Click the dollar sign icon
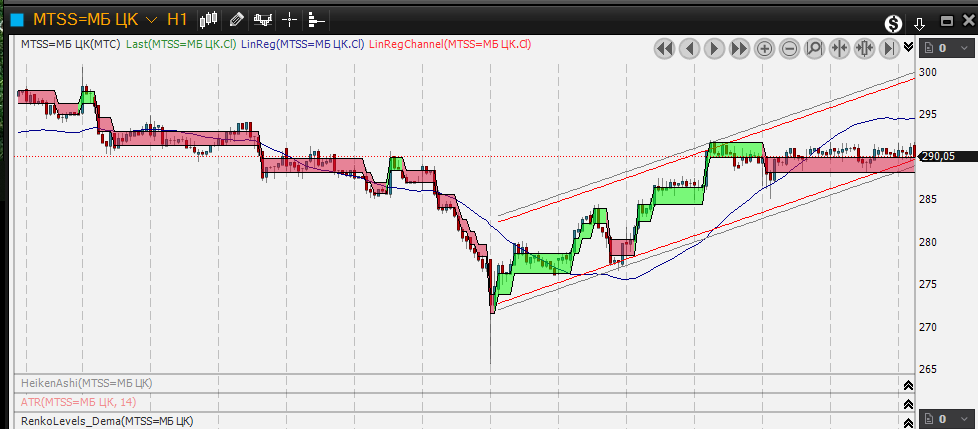Viewport: 978px width, 429px height. point(894,24)
